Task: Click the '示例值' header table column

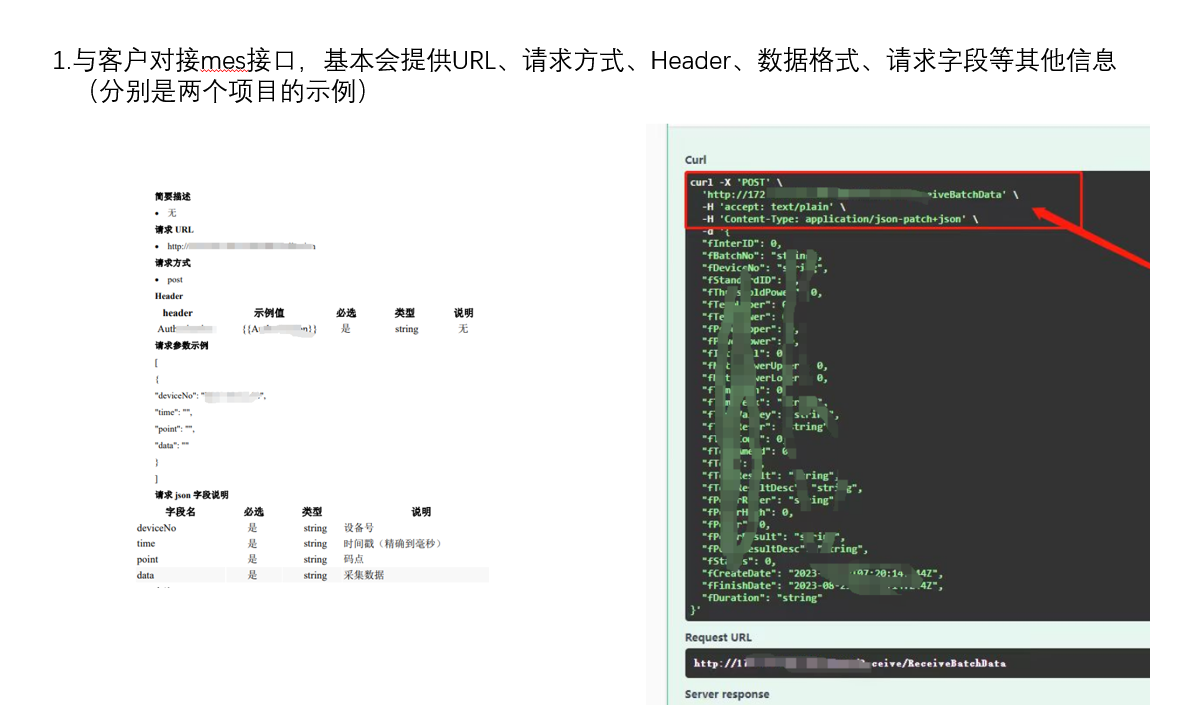Action: click(269, 313)
